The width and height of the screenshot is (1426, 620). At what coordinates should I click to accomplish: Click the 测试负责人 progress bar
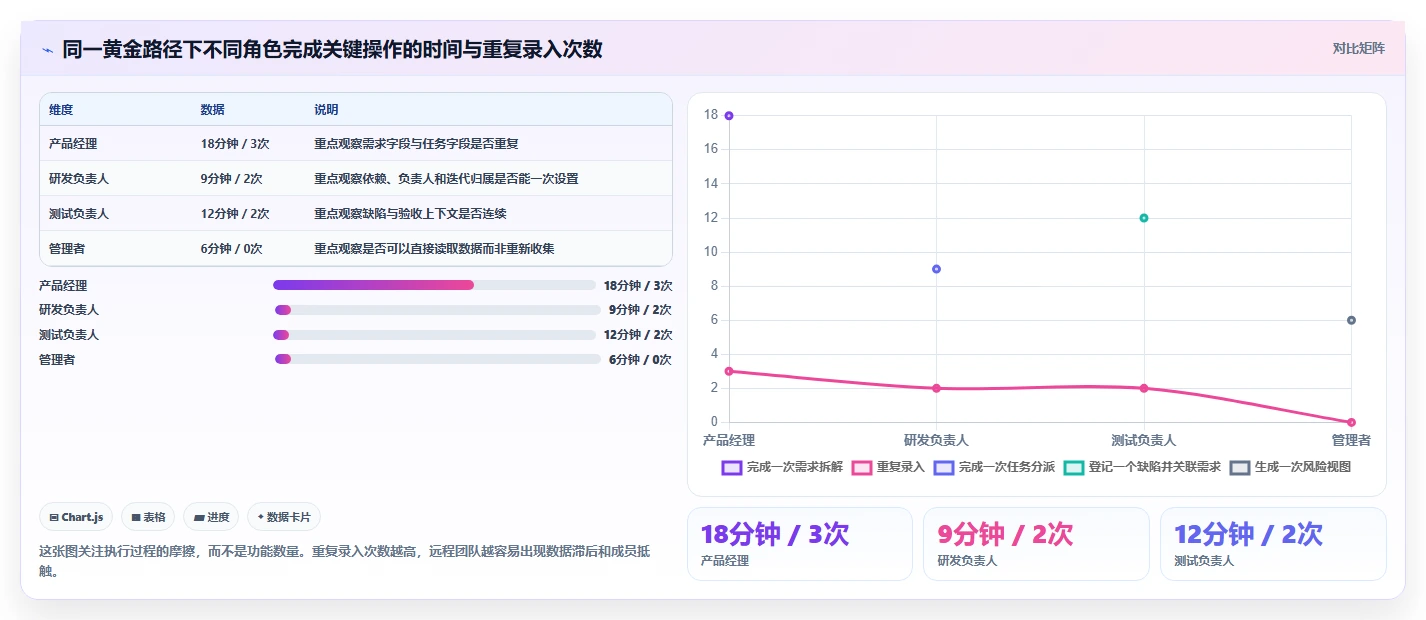434,335
